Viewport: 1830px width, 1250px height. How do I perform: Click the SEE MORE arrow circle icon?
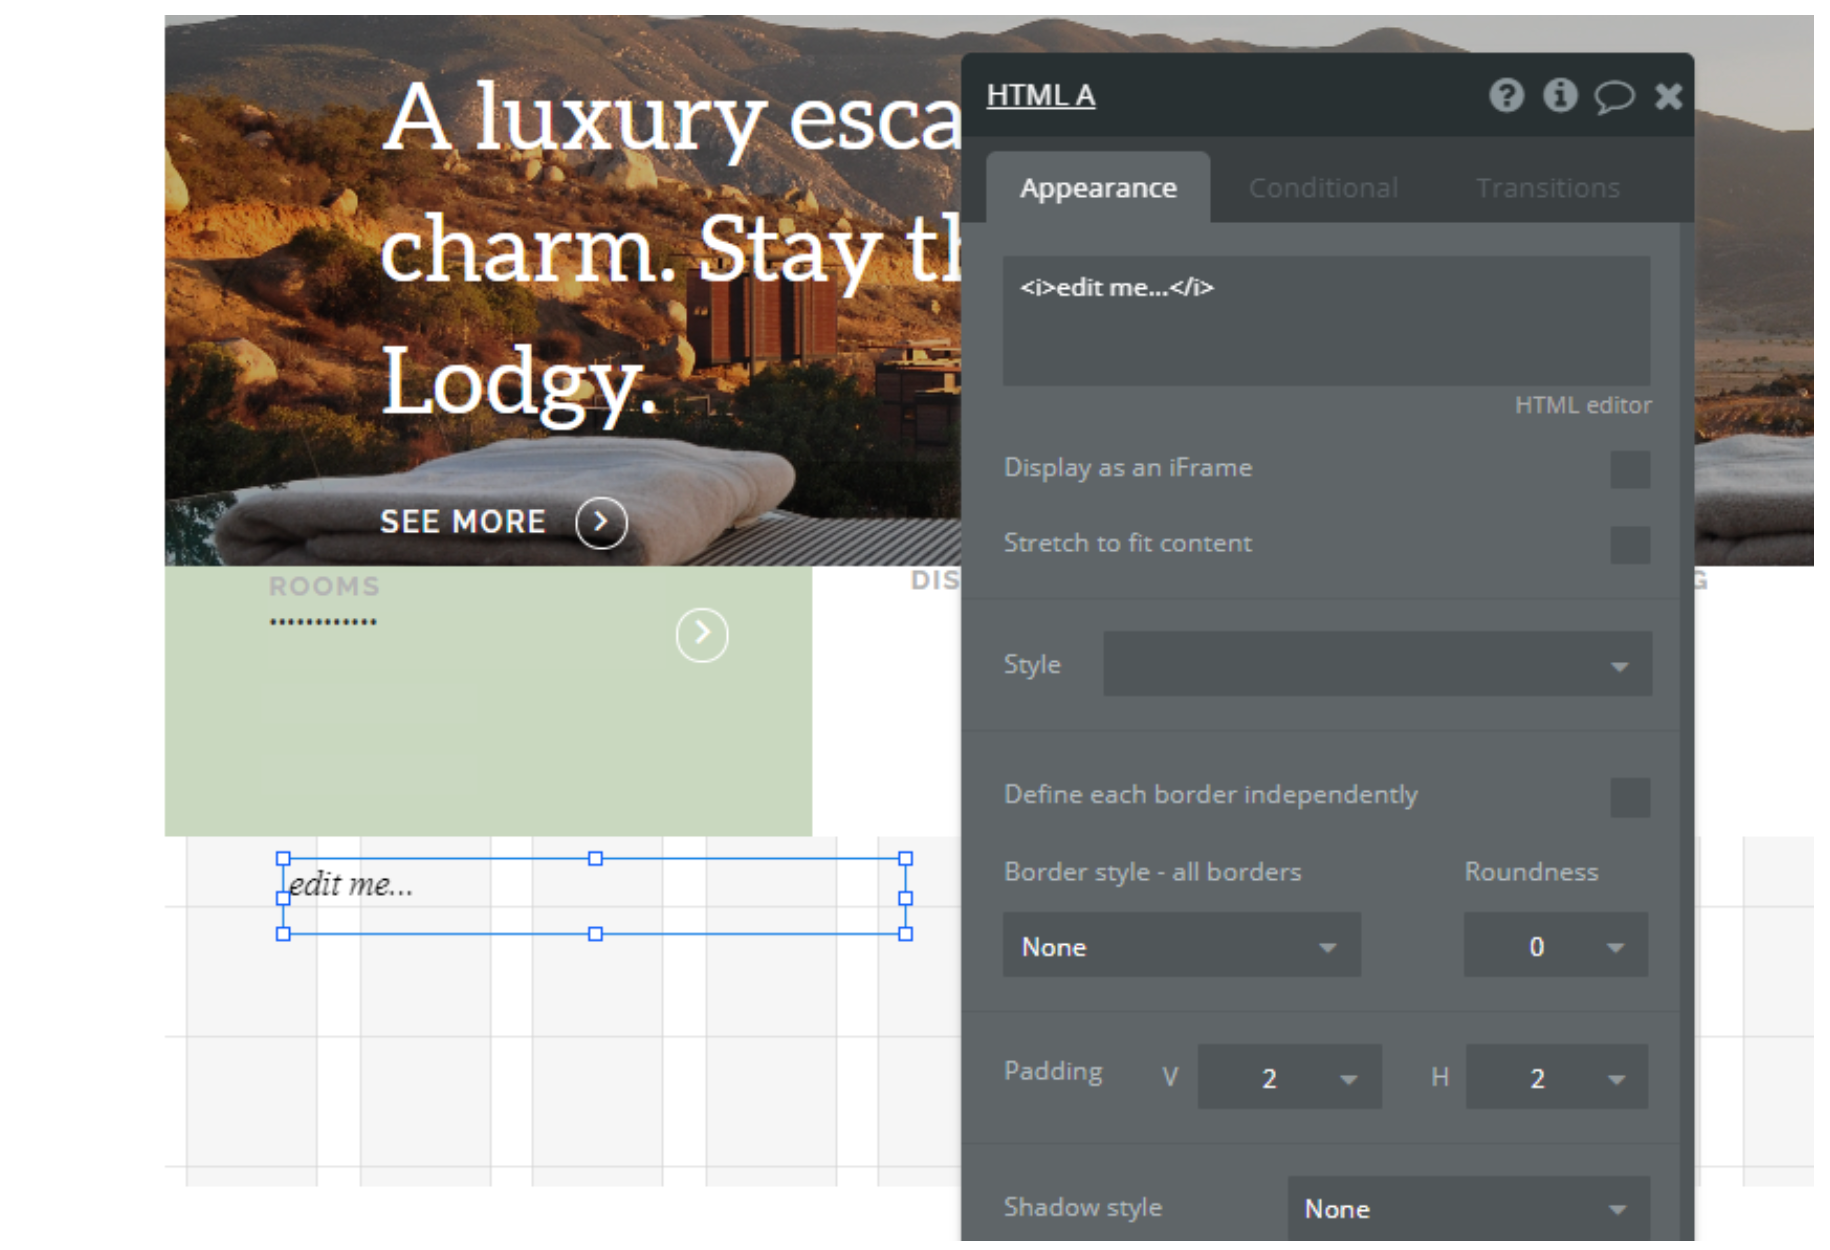(x=601, y=522)
